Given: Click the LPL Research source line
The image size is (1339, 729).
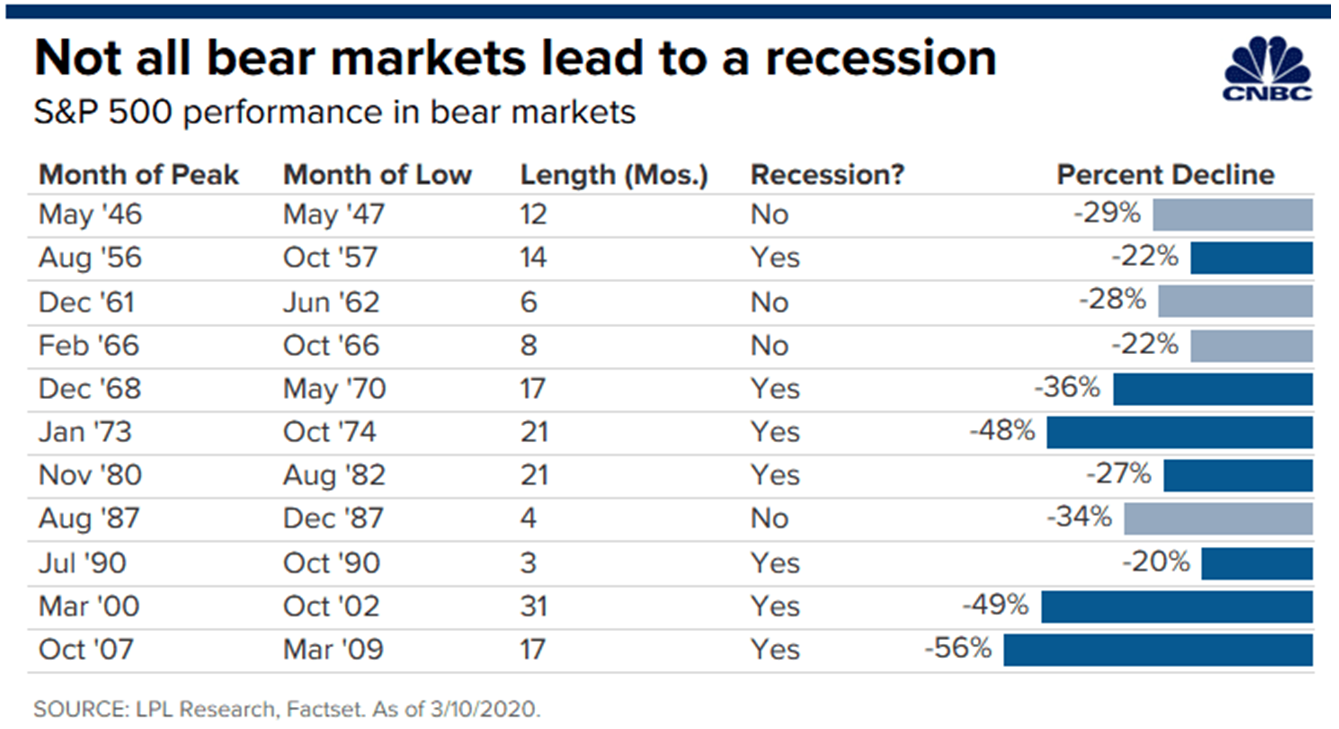Looking at the screenshot, I should click(287, 709).
